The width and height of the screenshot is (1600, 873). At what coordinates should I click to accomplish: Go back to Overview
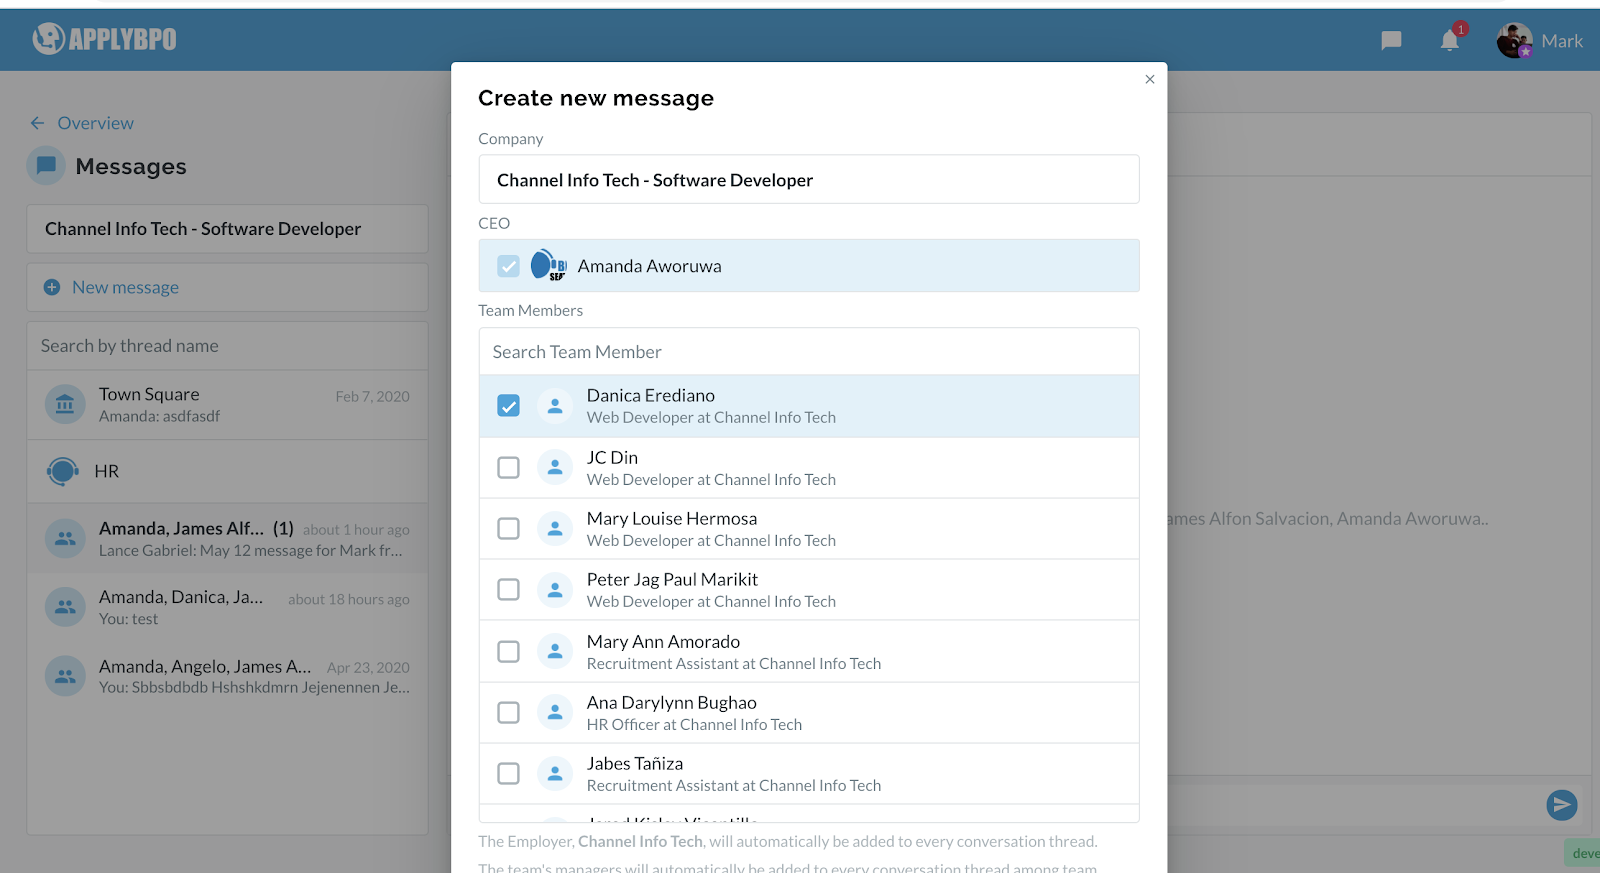(82, 123)
